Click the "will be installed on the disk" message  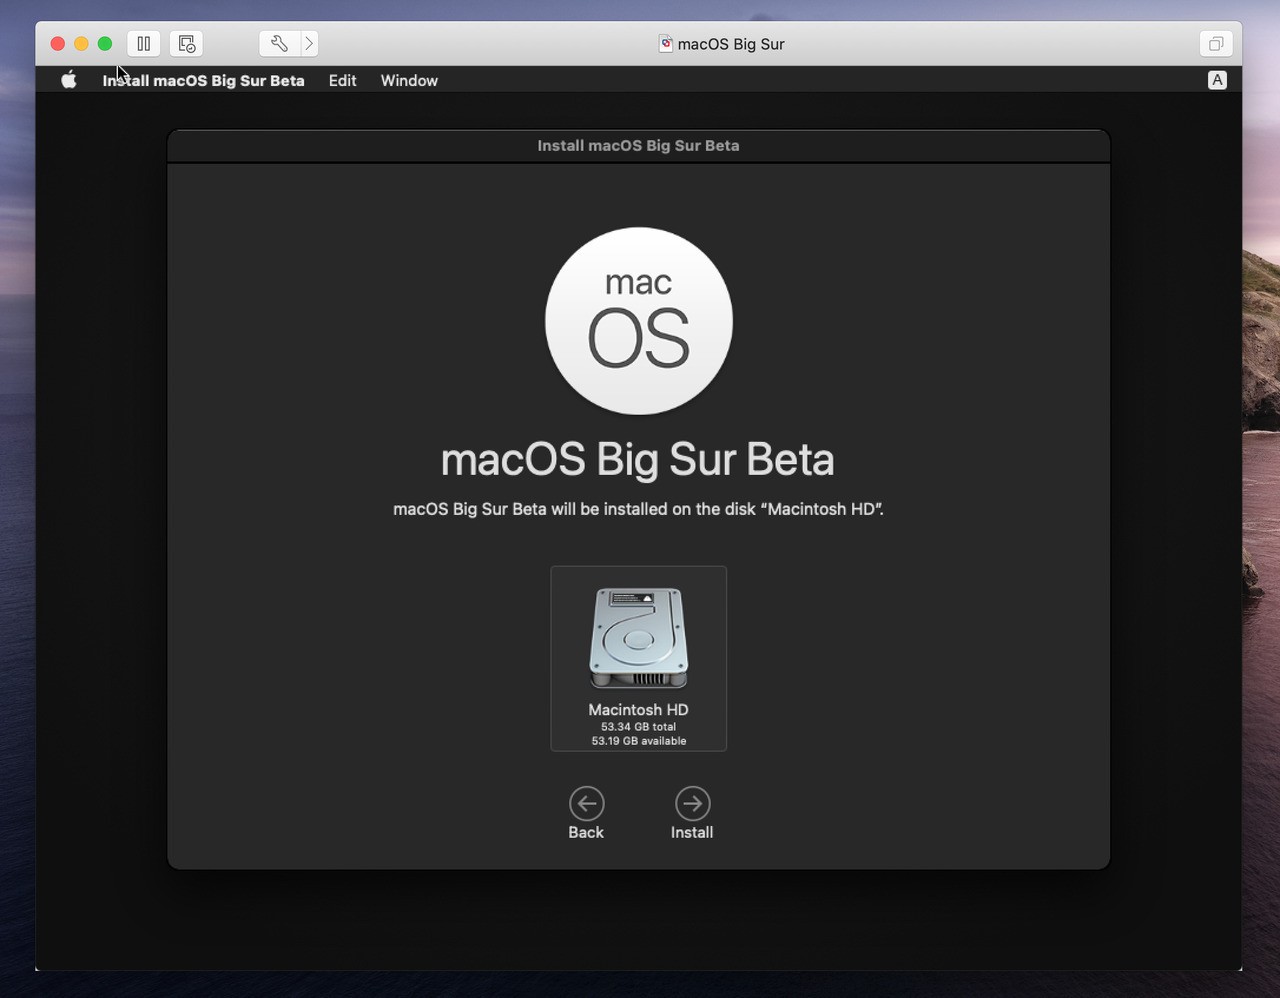point(638,509)
